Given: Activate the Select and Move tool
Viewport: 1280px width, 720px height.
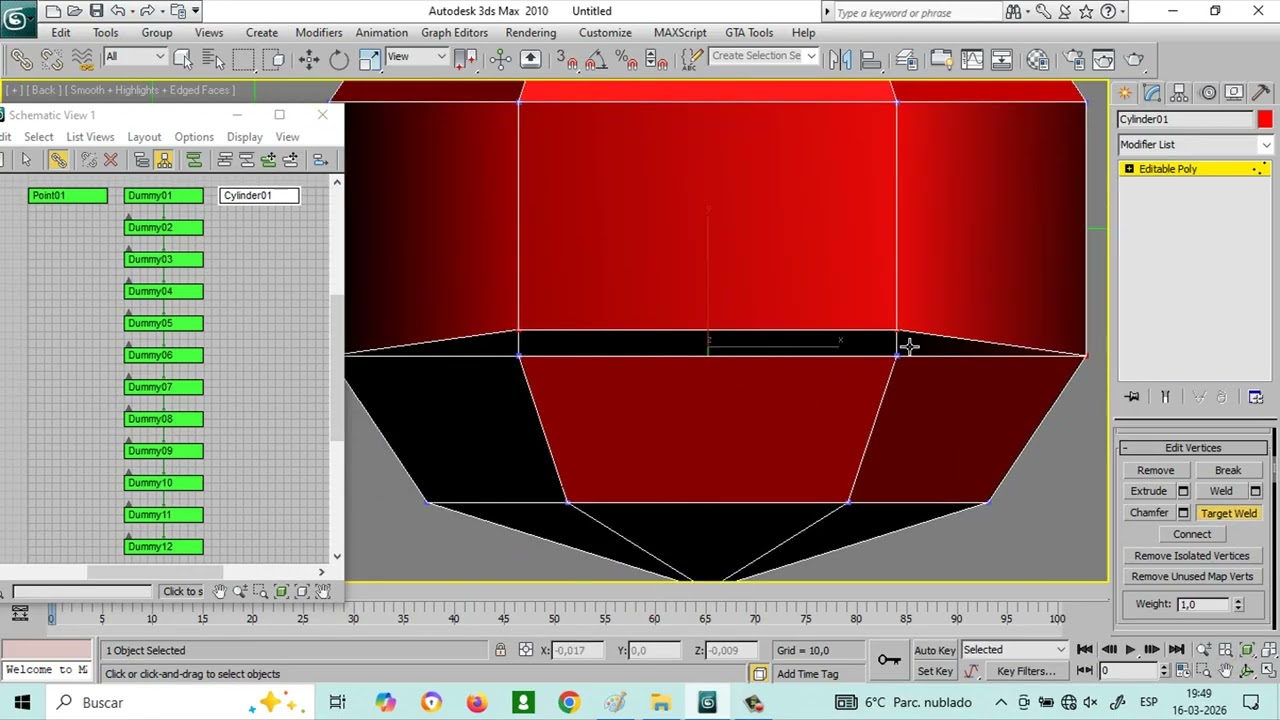Looking at the screenshot, I should 309,59.
